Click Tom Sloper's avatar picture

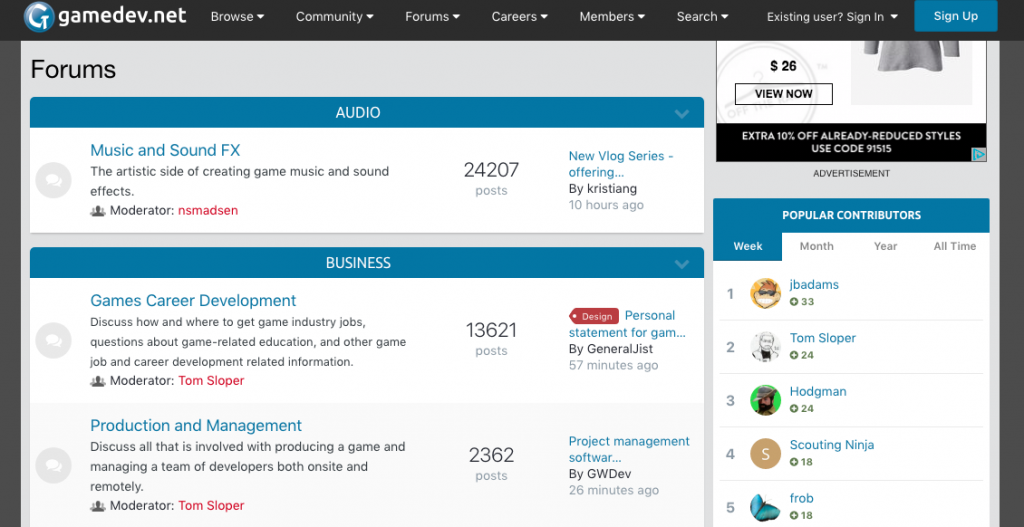pyautogui.click(x=765, y=347)
